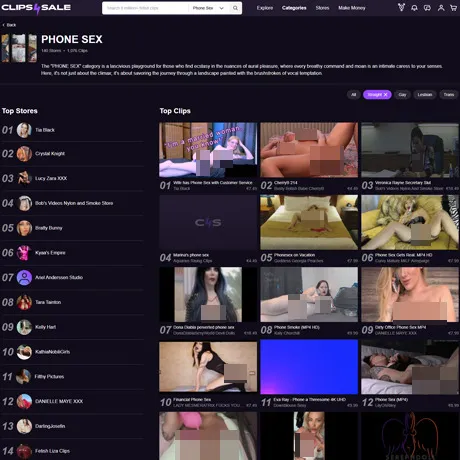Open clip title 'Phone Smoke (MP4 HD)'
The image size is (460, 460).
[297, 327]
